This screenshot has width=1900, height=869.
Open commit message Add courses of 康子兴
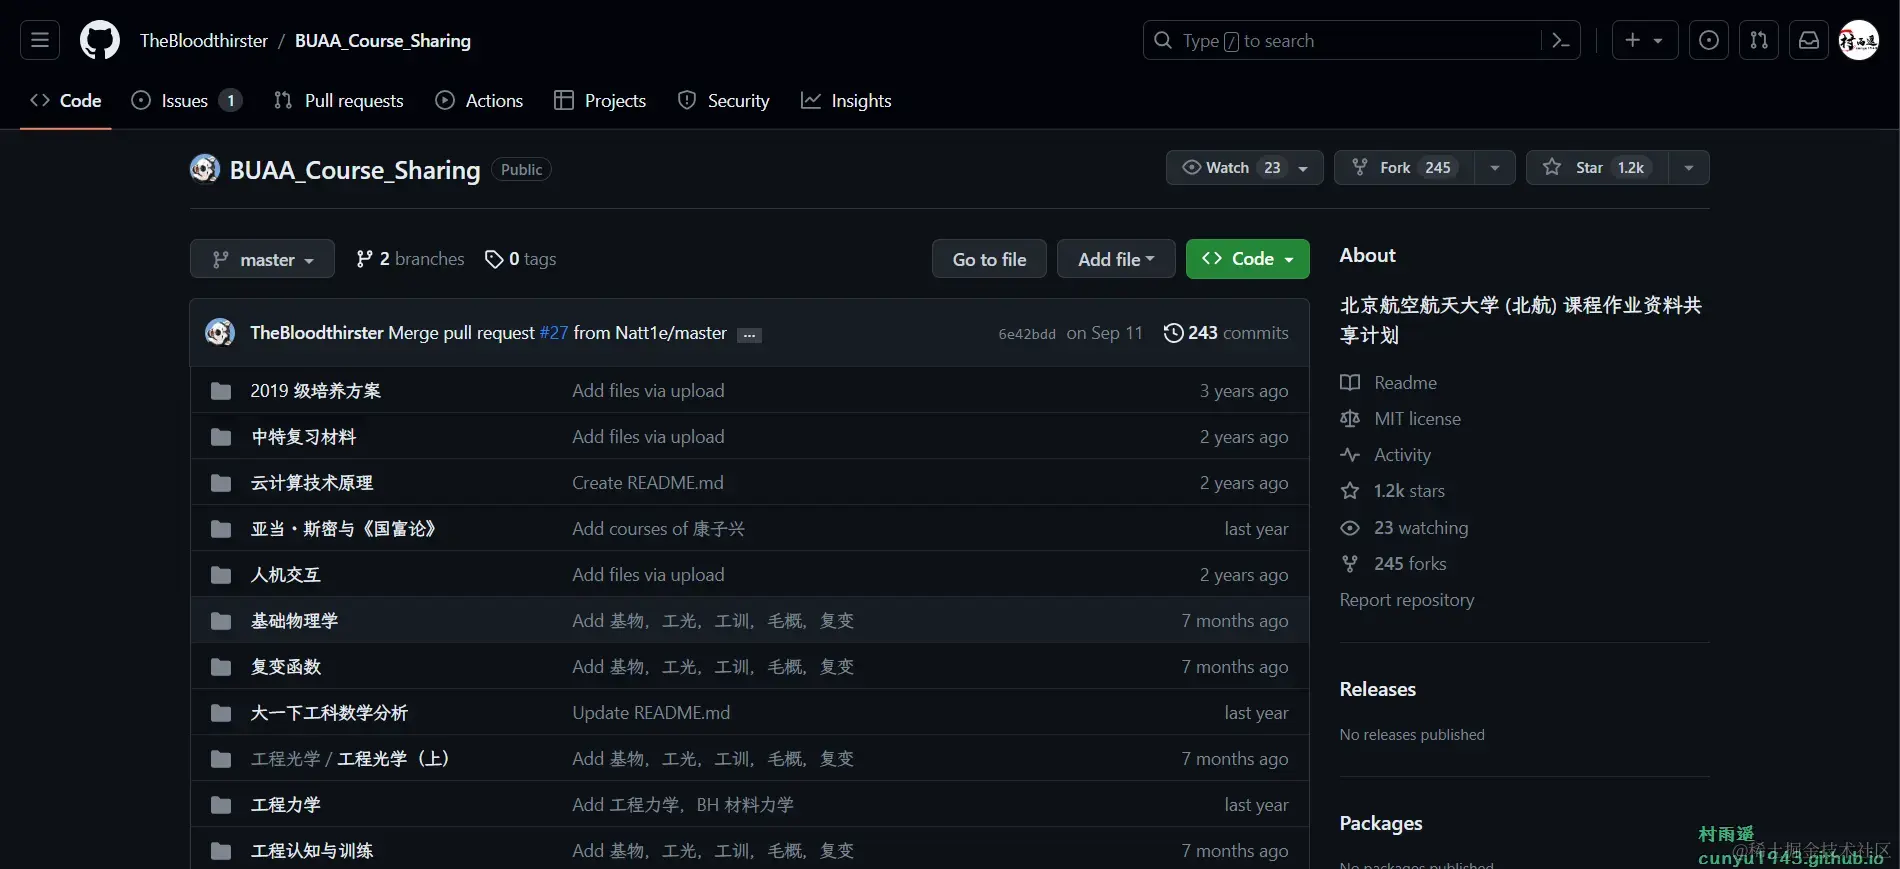[658, 529]
